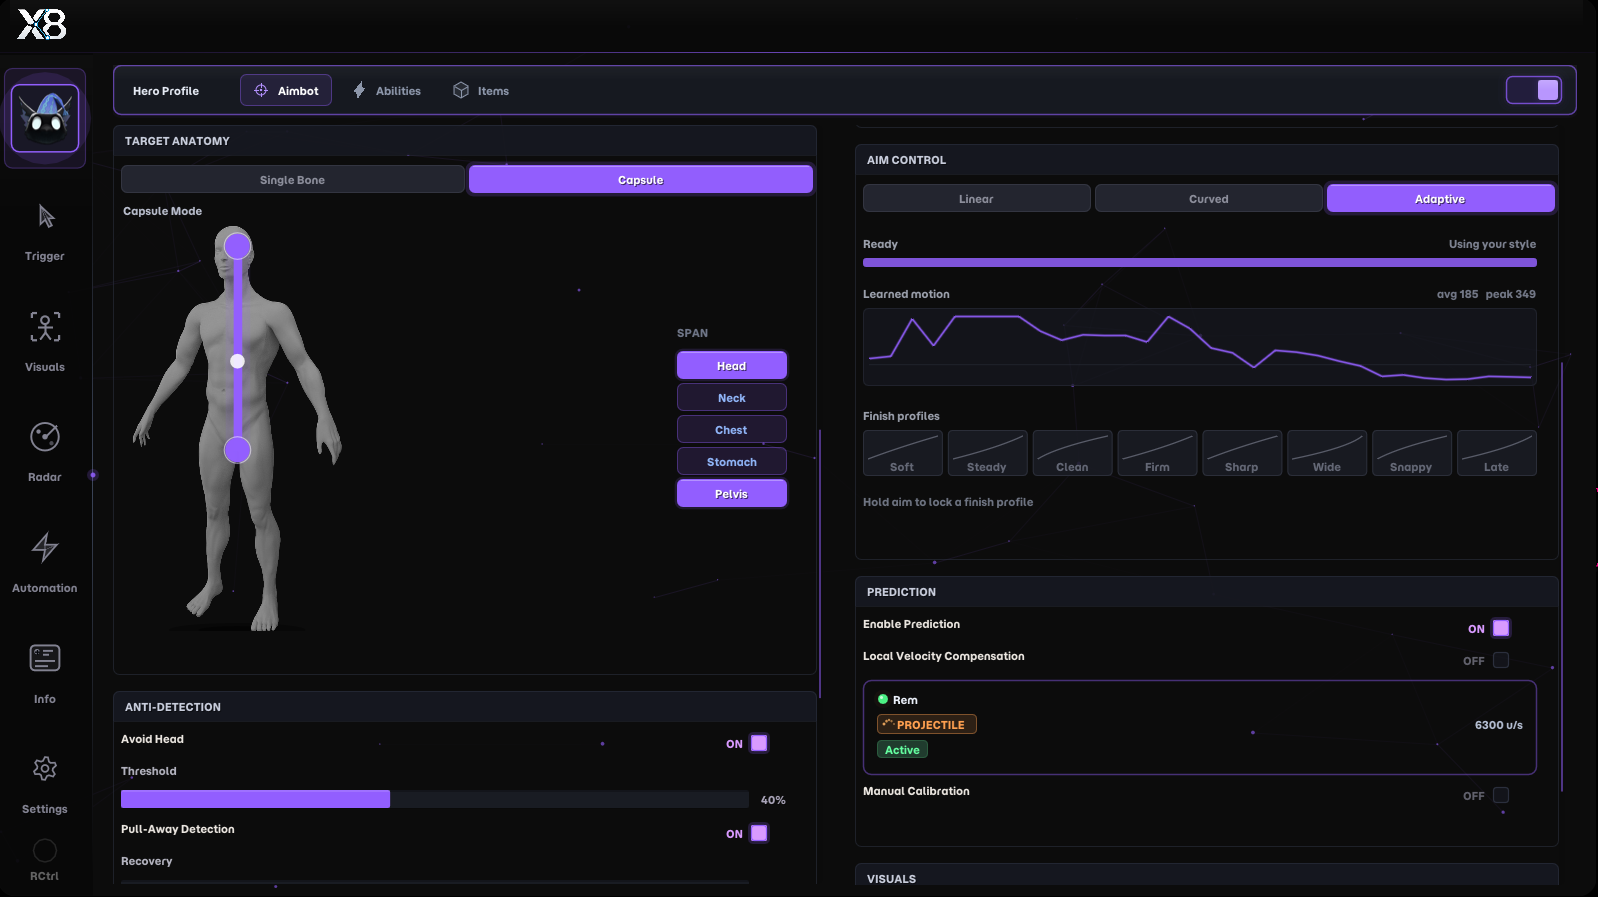
Task: Toggle the Hero Profile master switch
Action: pos(1534,90)
